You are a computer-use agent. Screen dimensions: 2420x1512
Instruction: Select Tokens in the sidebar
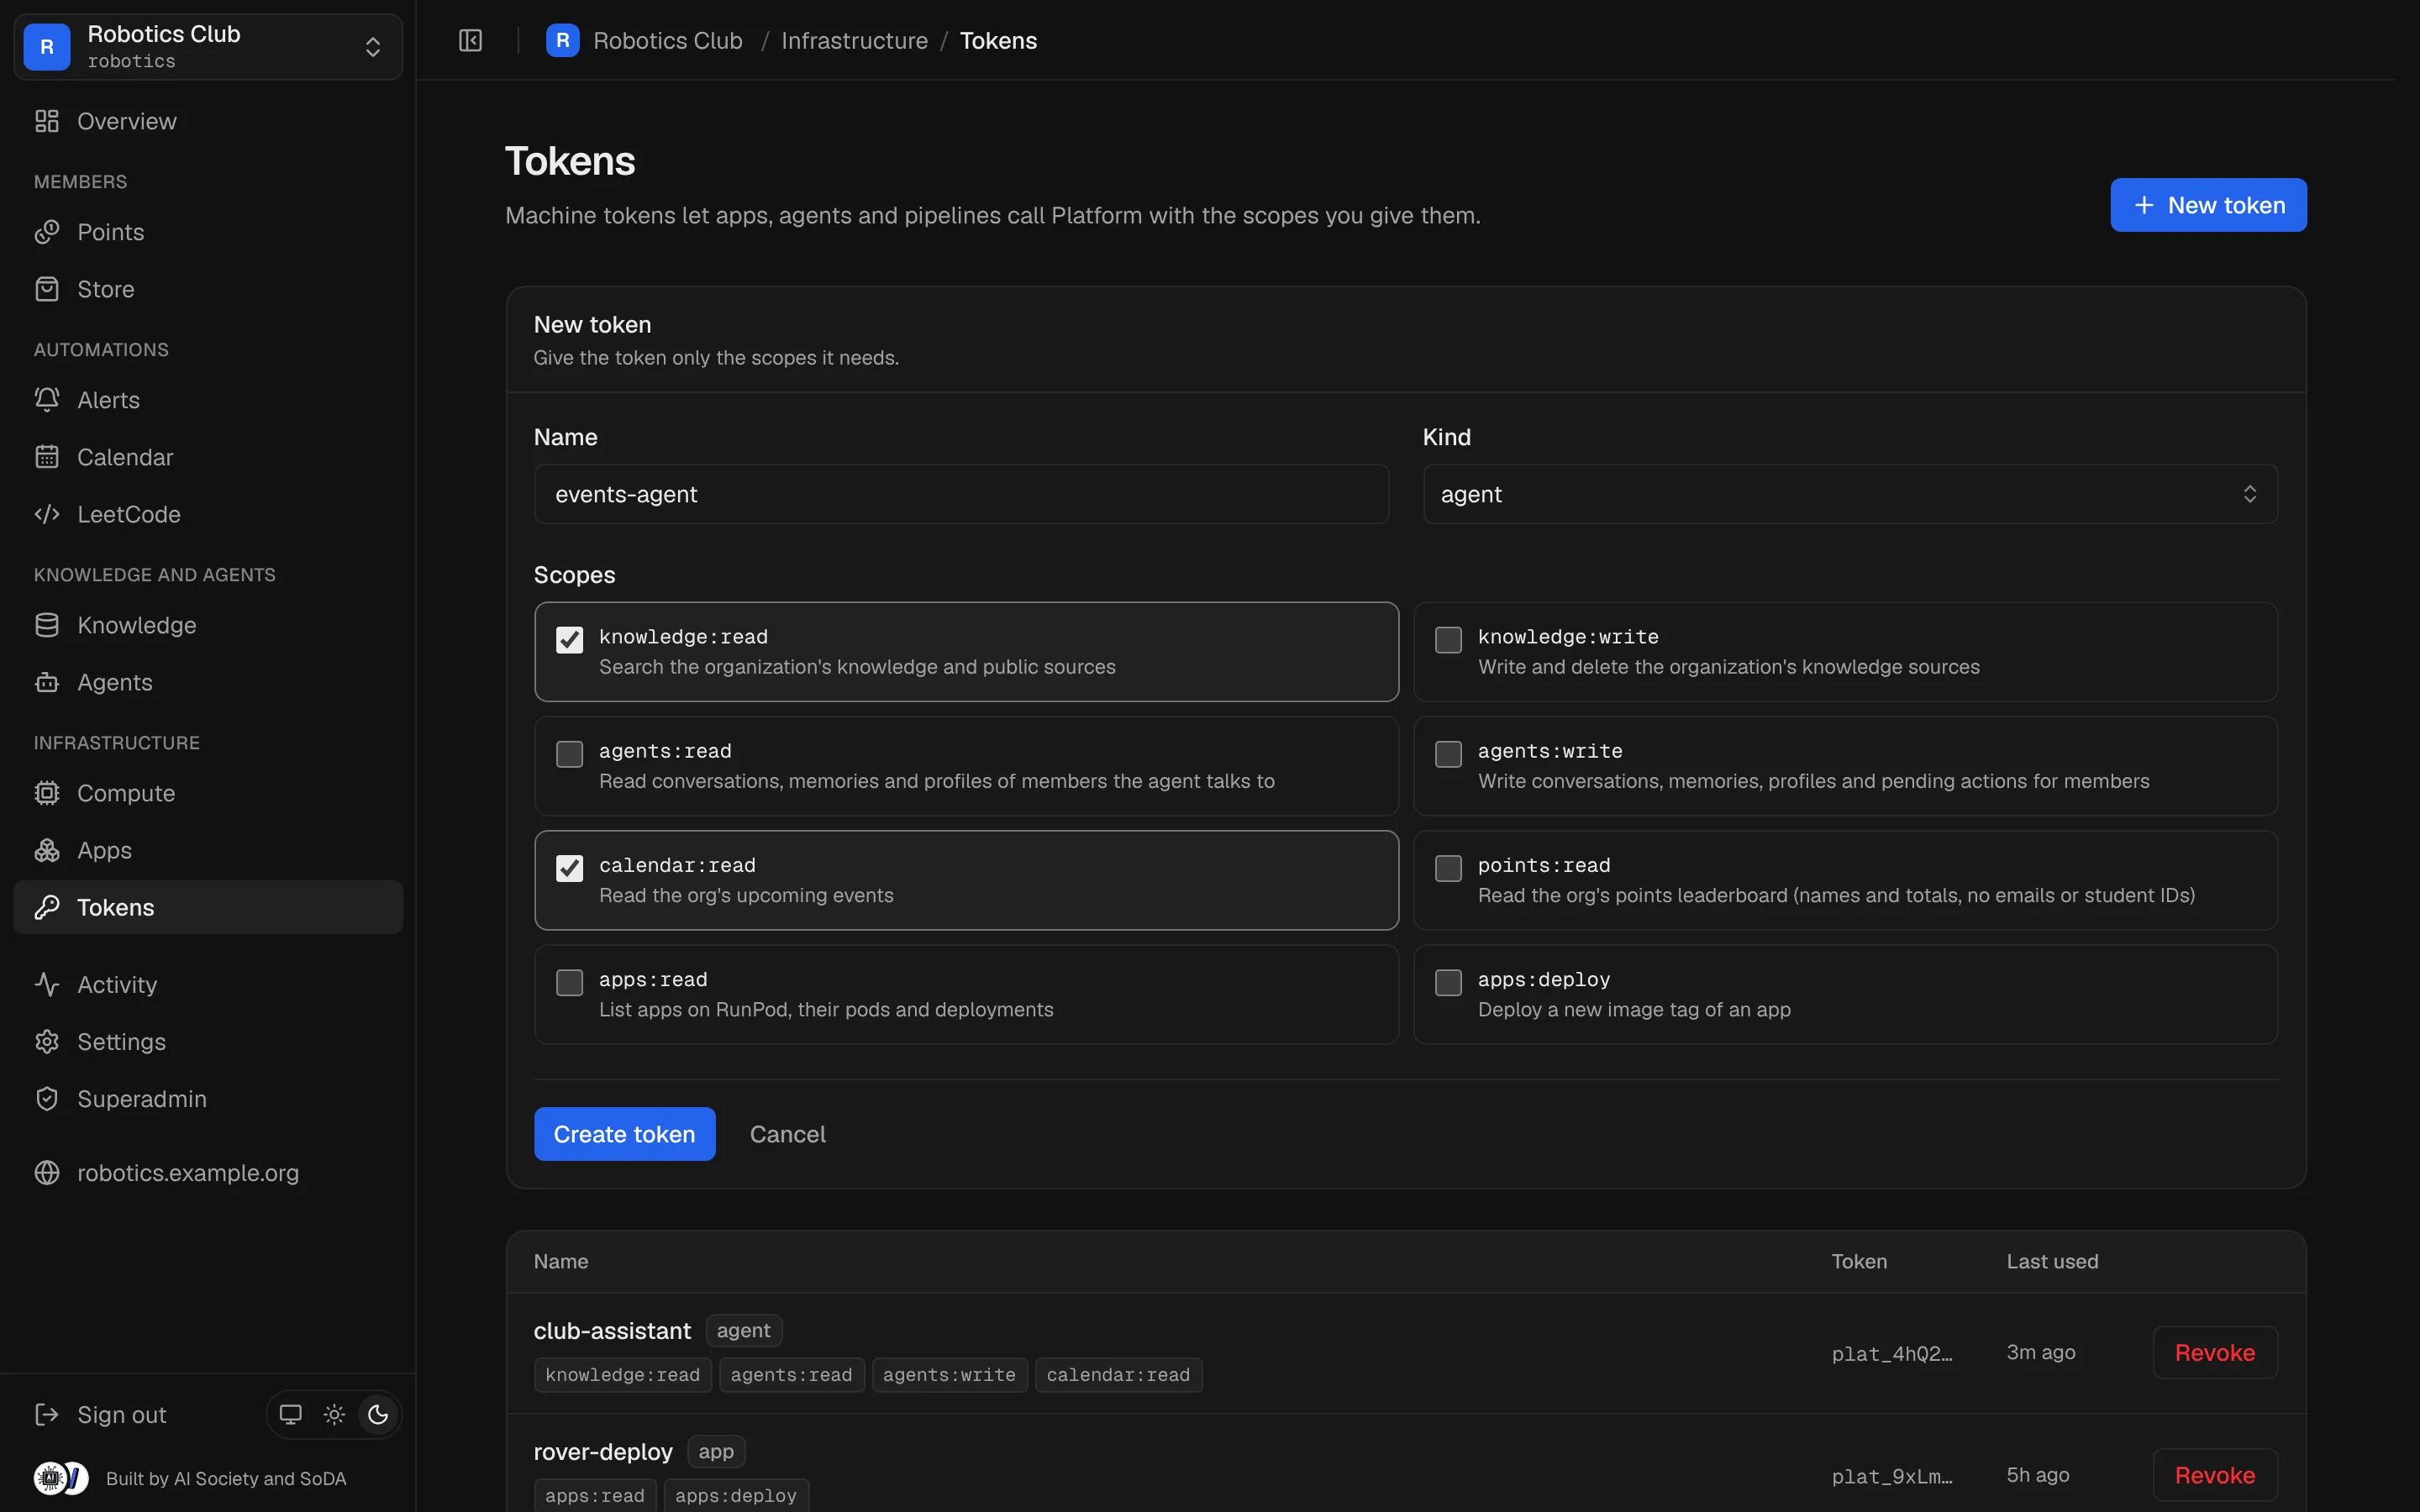[208, 907]
